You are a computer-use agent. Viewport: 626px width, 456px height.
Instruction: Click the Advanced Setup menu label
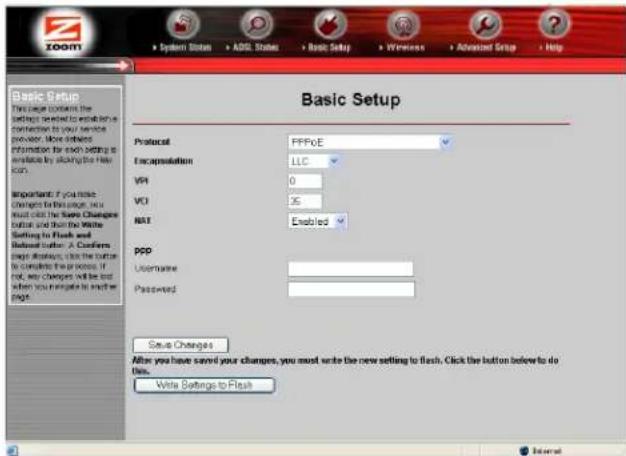pos(483,48)
